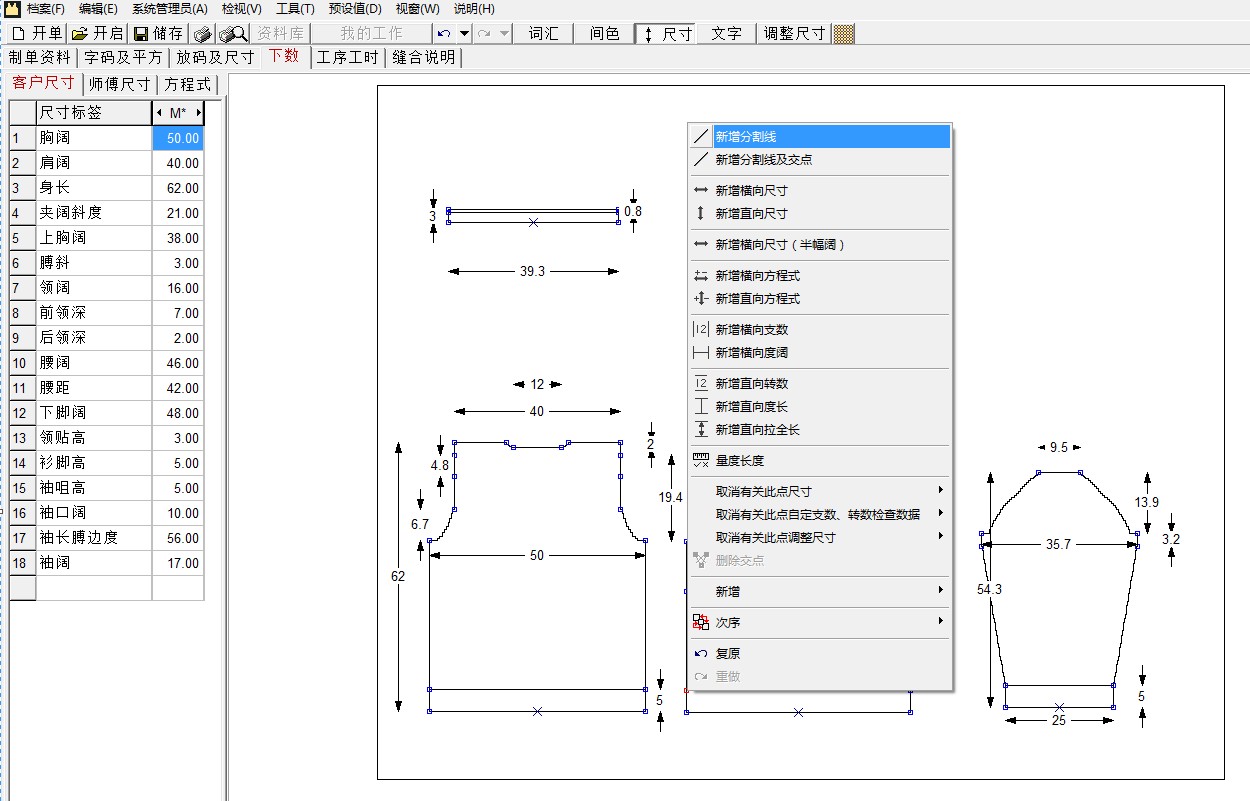Choose 新增分割线 in context menu
The width and height of the screenshot is (1250, 801).
[x=820, y=136]
